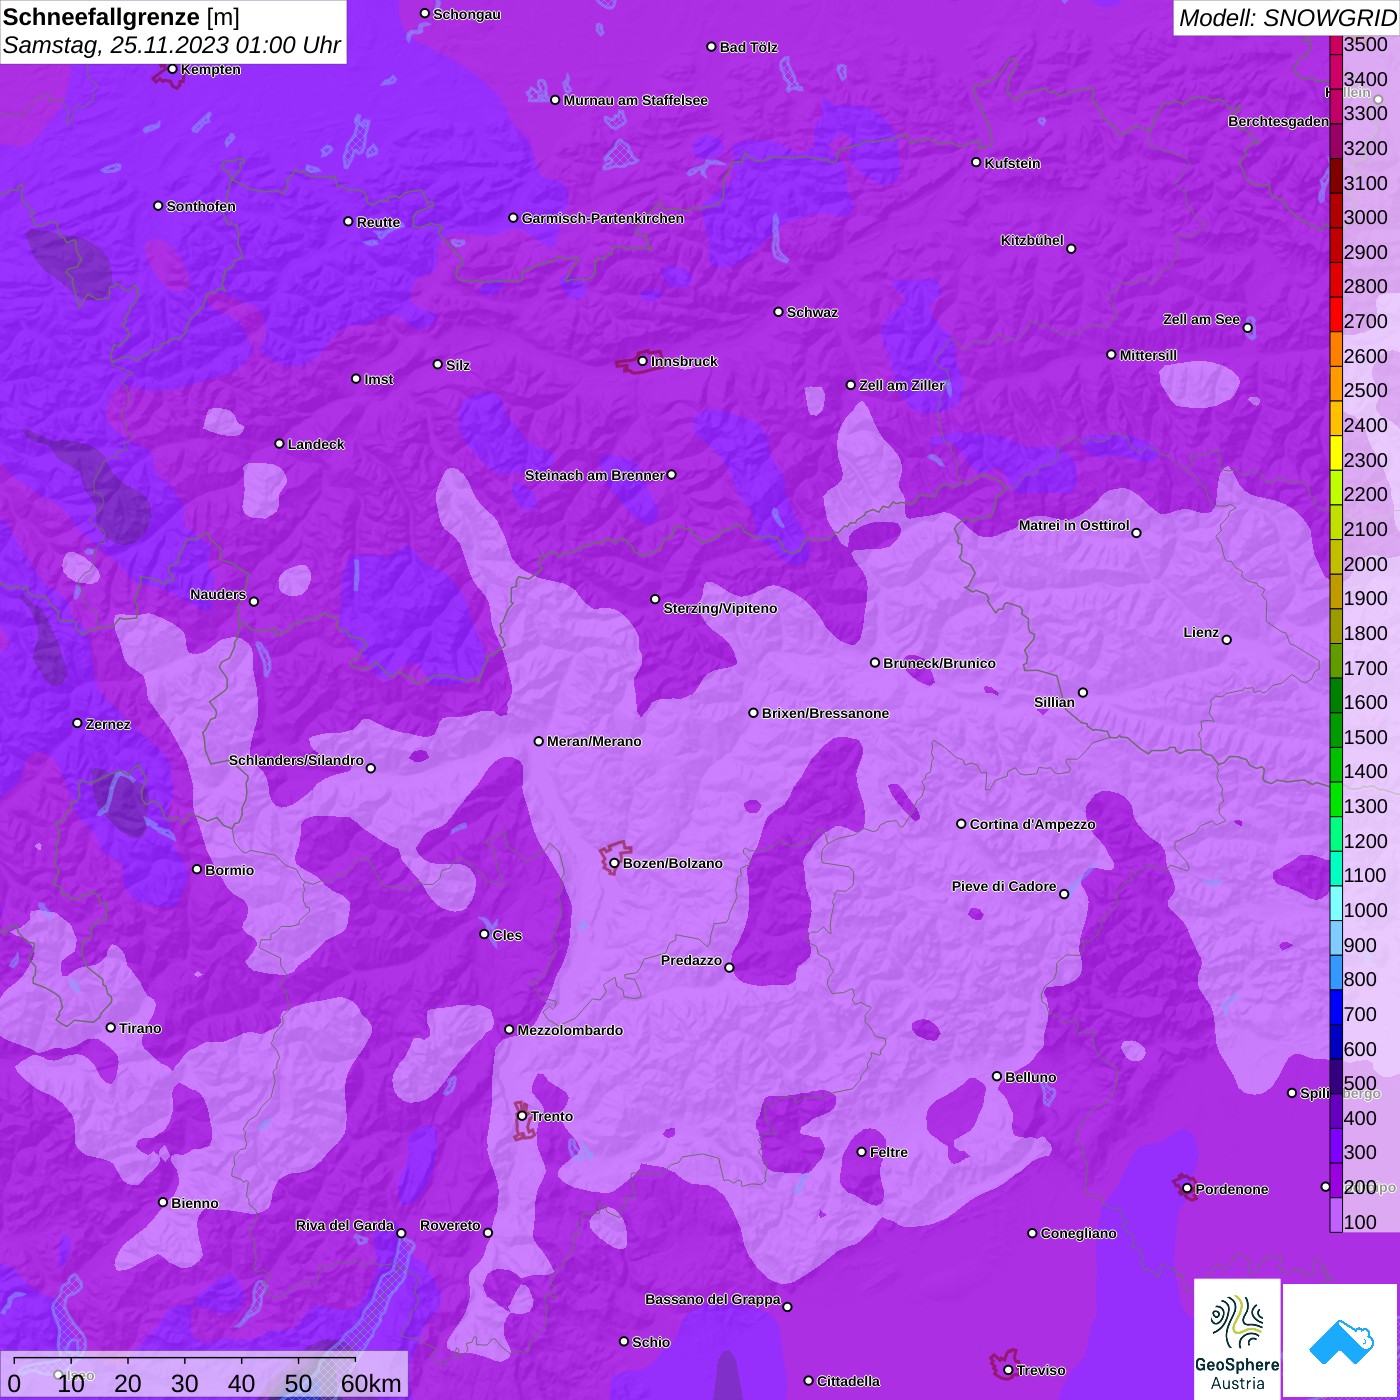
Task: Select the Bad Tölz marker dot
Action: pos(711,47)
